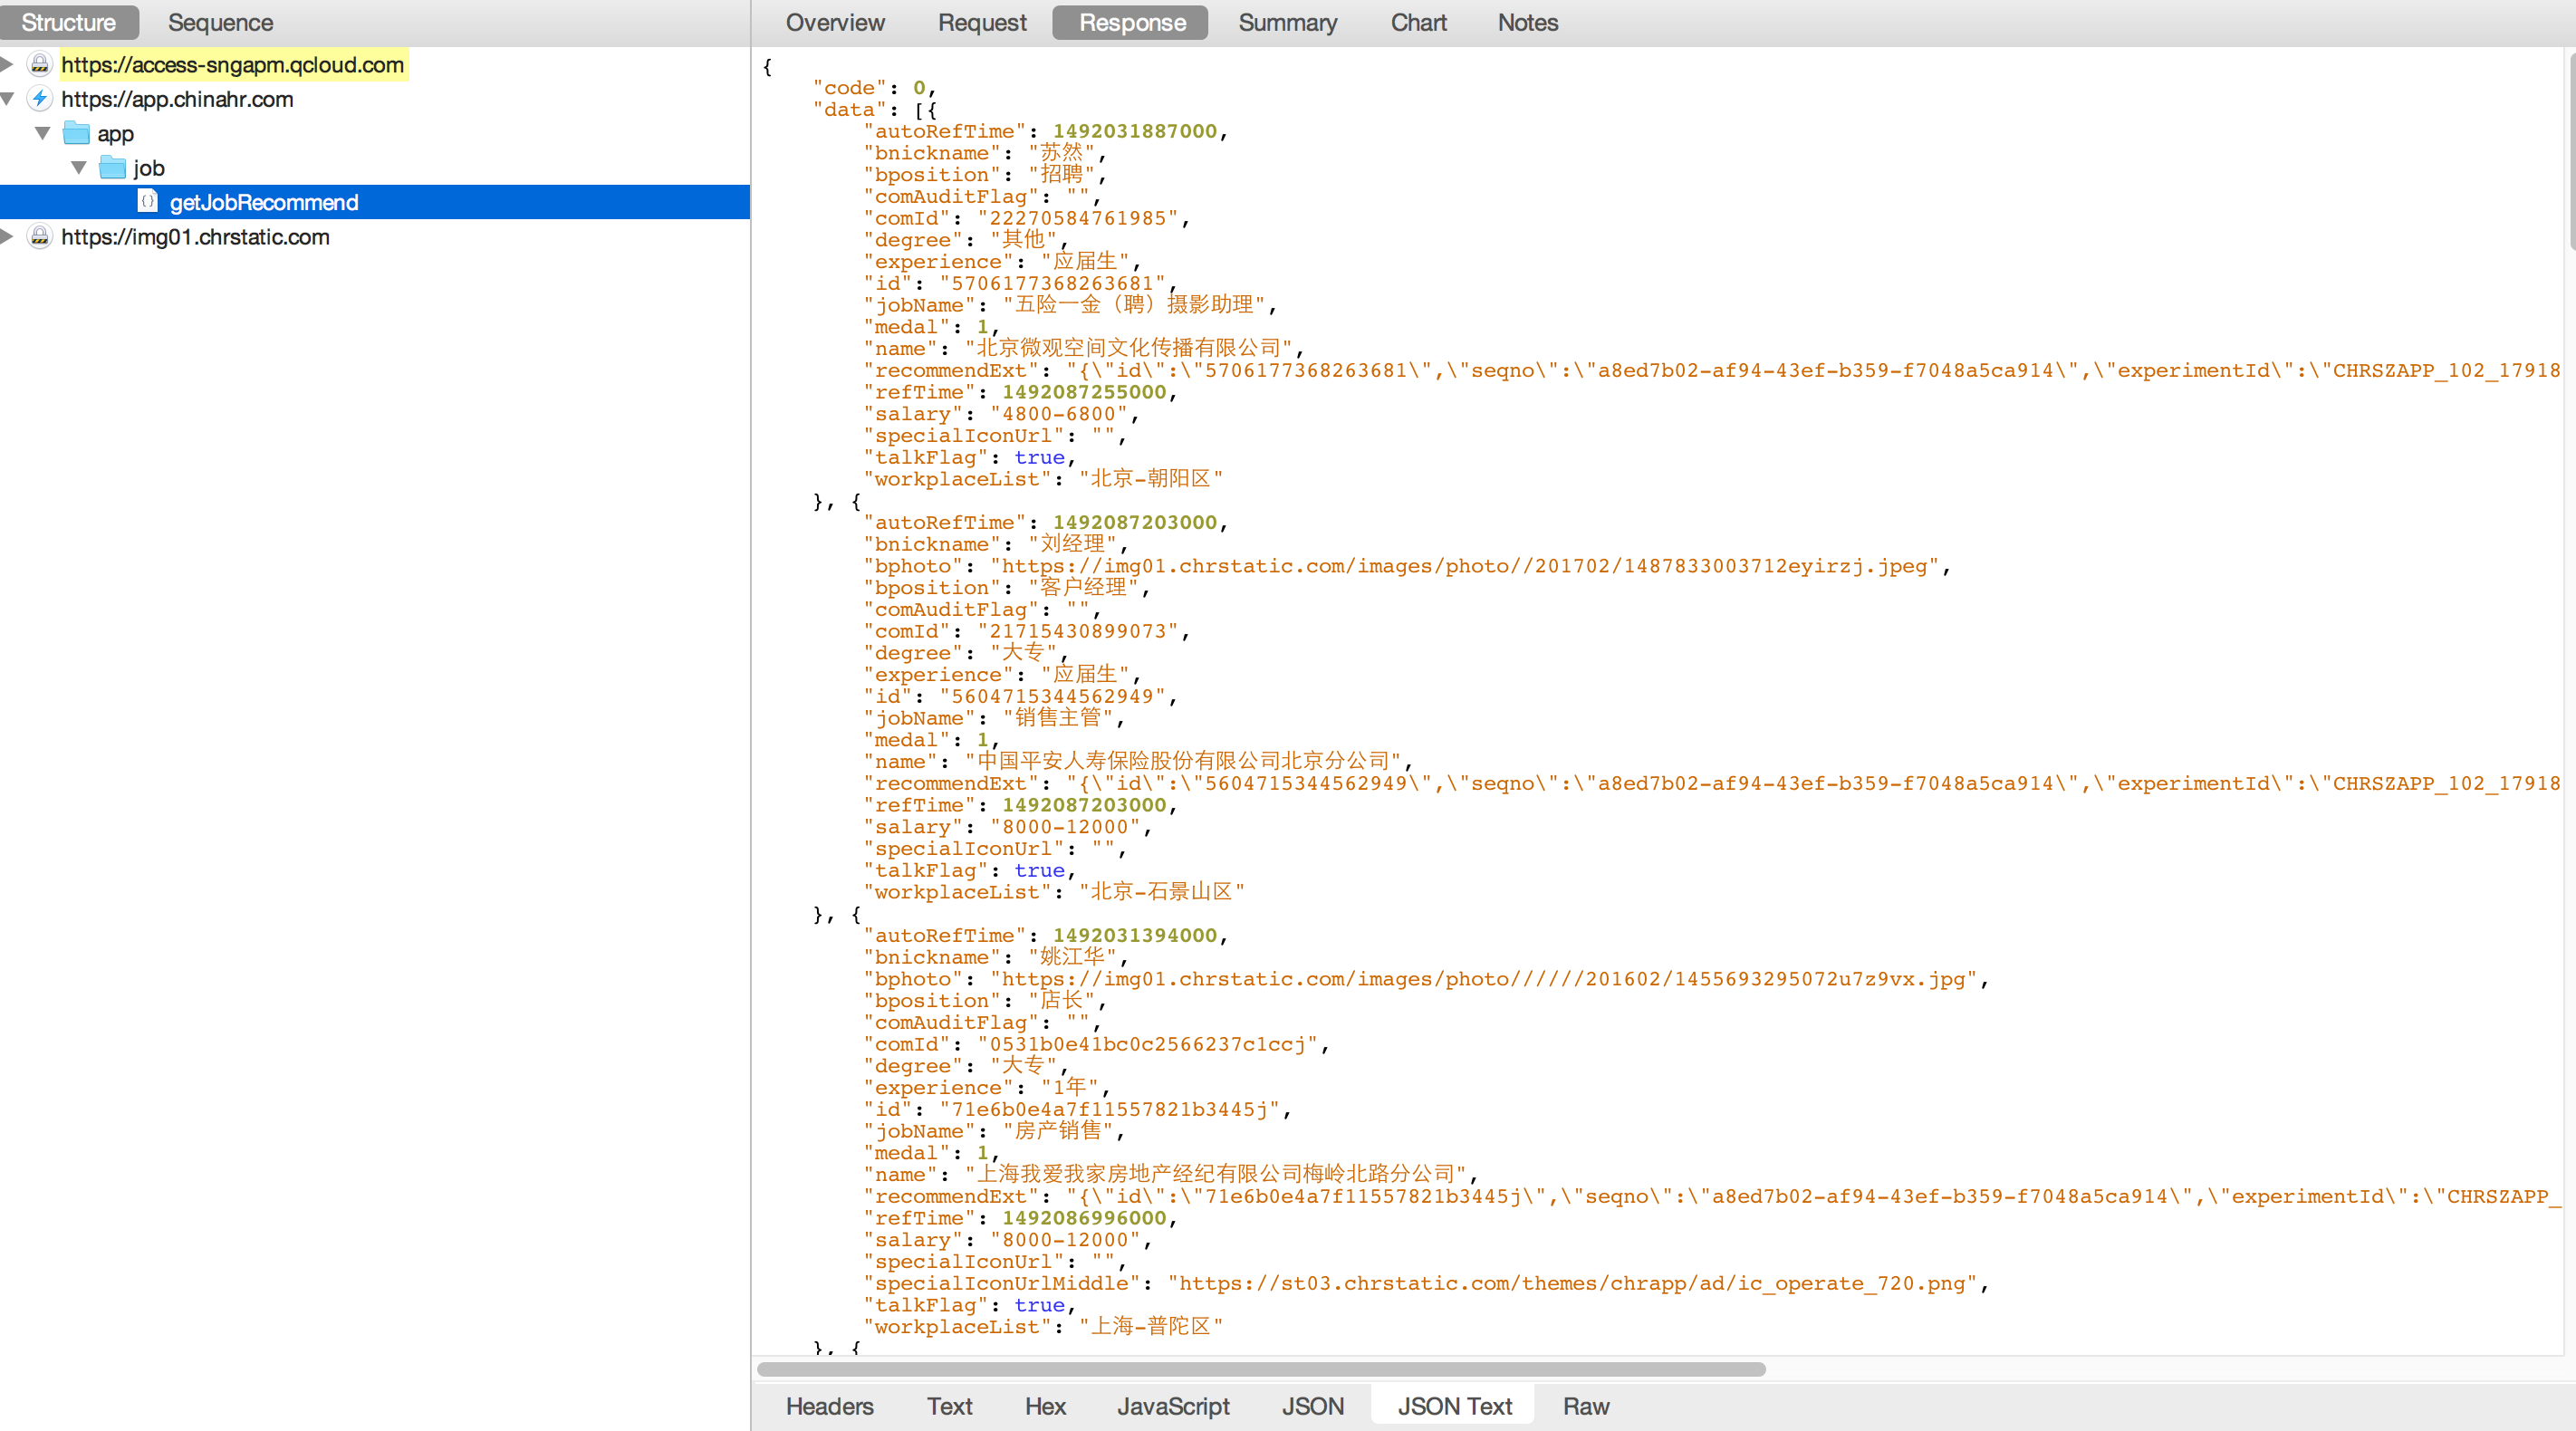
Task: Switch to the Sequence view tab
Action: point(220,22)
